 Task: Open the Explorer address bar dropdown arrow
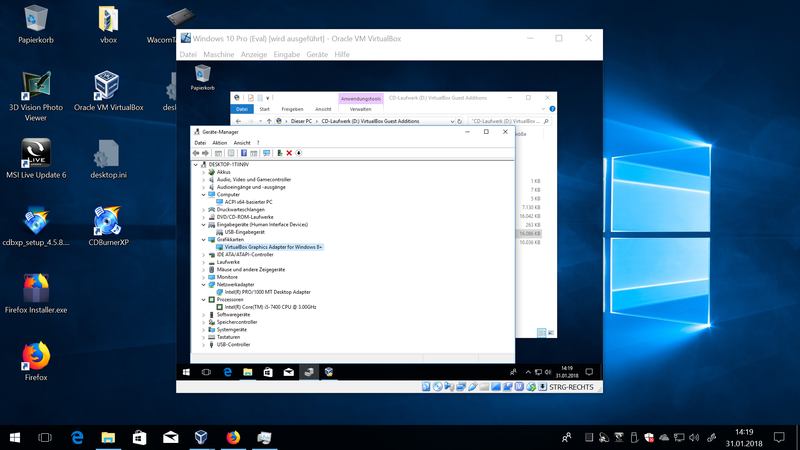point(452,121)
